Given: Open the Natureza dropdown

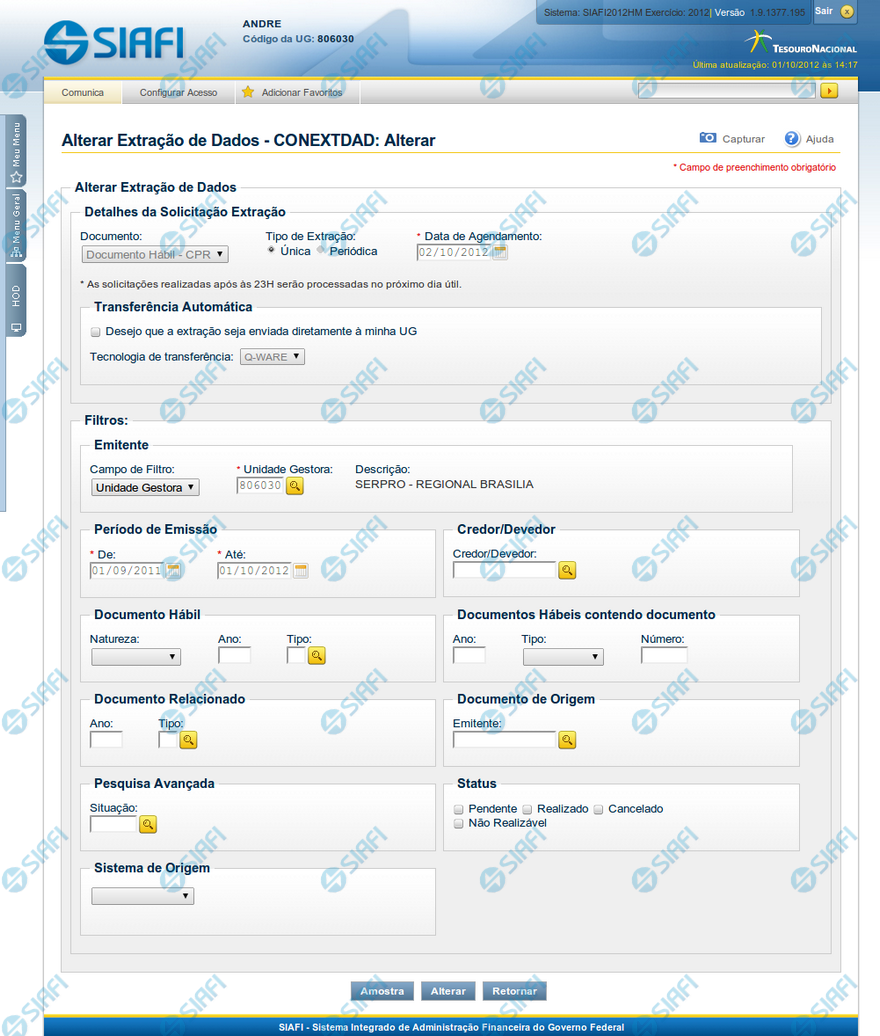Looking at the screenshot, I should click(x=136, y=657).
